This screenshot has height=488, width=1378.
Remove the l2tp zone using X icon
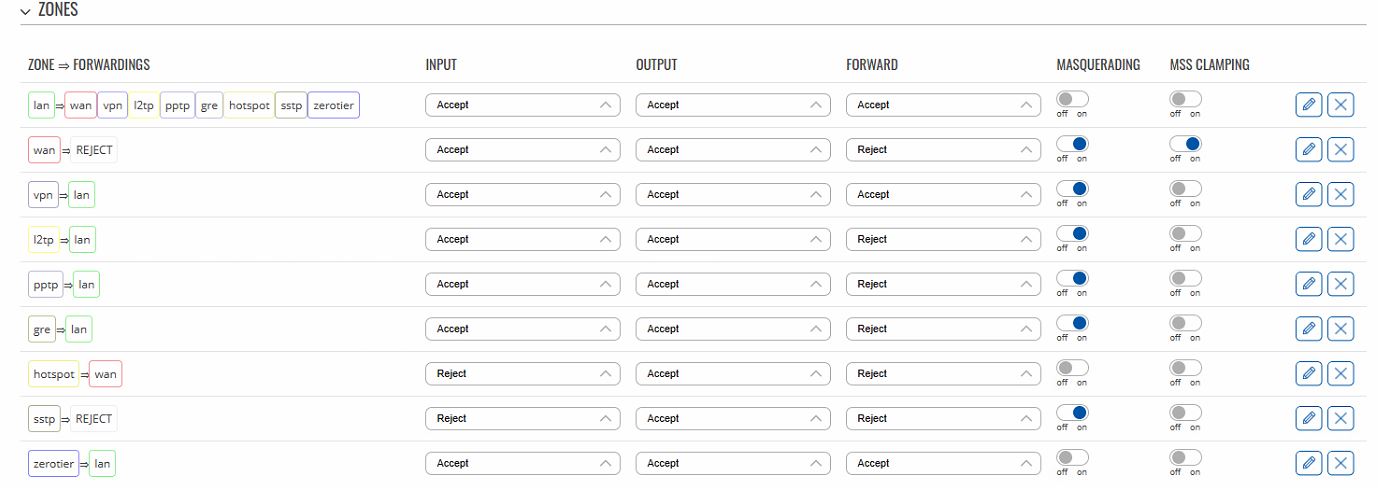tap(1341, 239)
